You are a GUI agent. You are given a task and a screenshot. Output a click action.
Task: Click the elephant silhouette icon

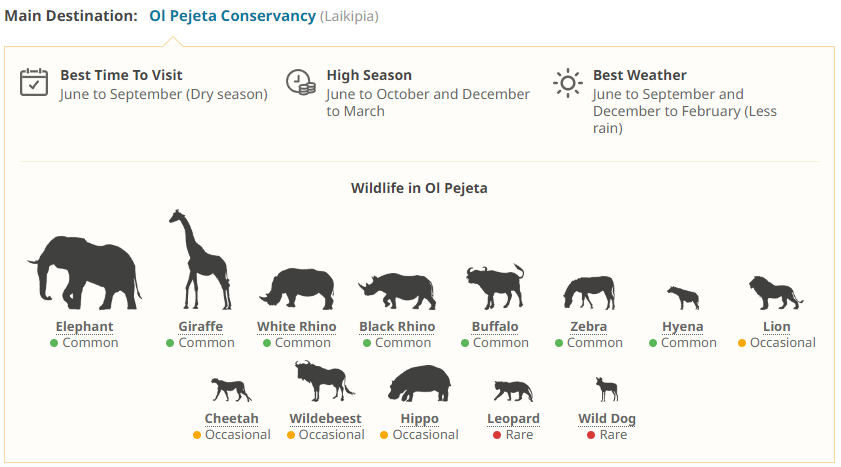pos(84,272)
